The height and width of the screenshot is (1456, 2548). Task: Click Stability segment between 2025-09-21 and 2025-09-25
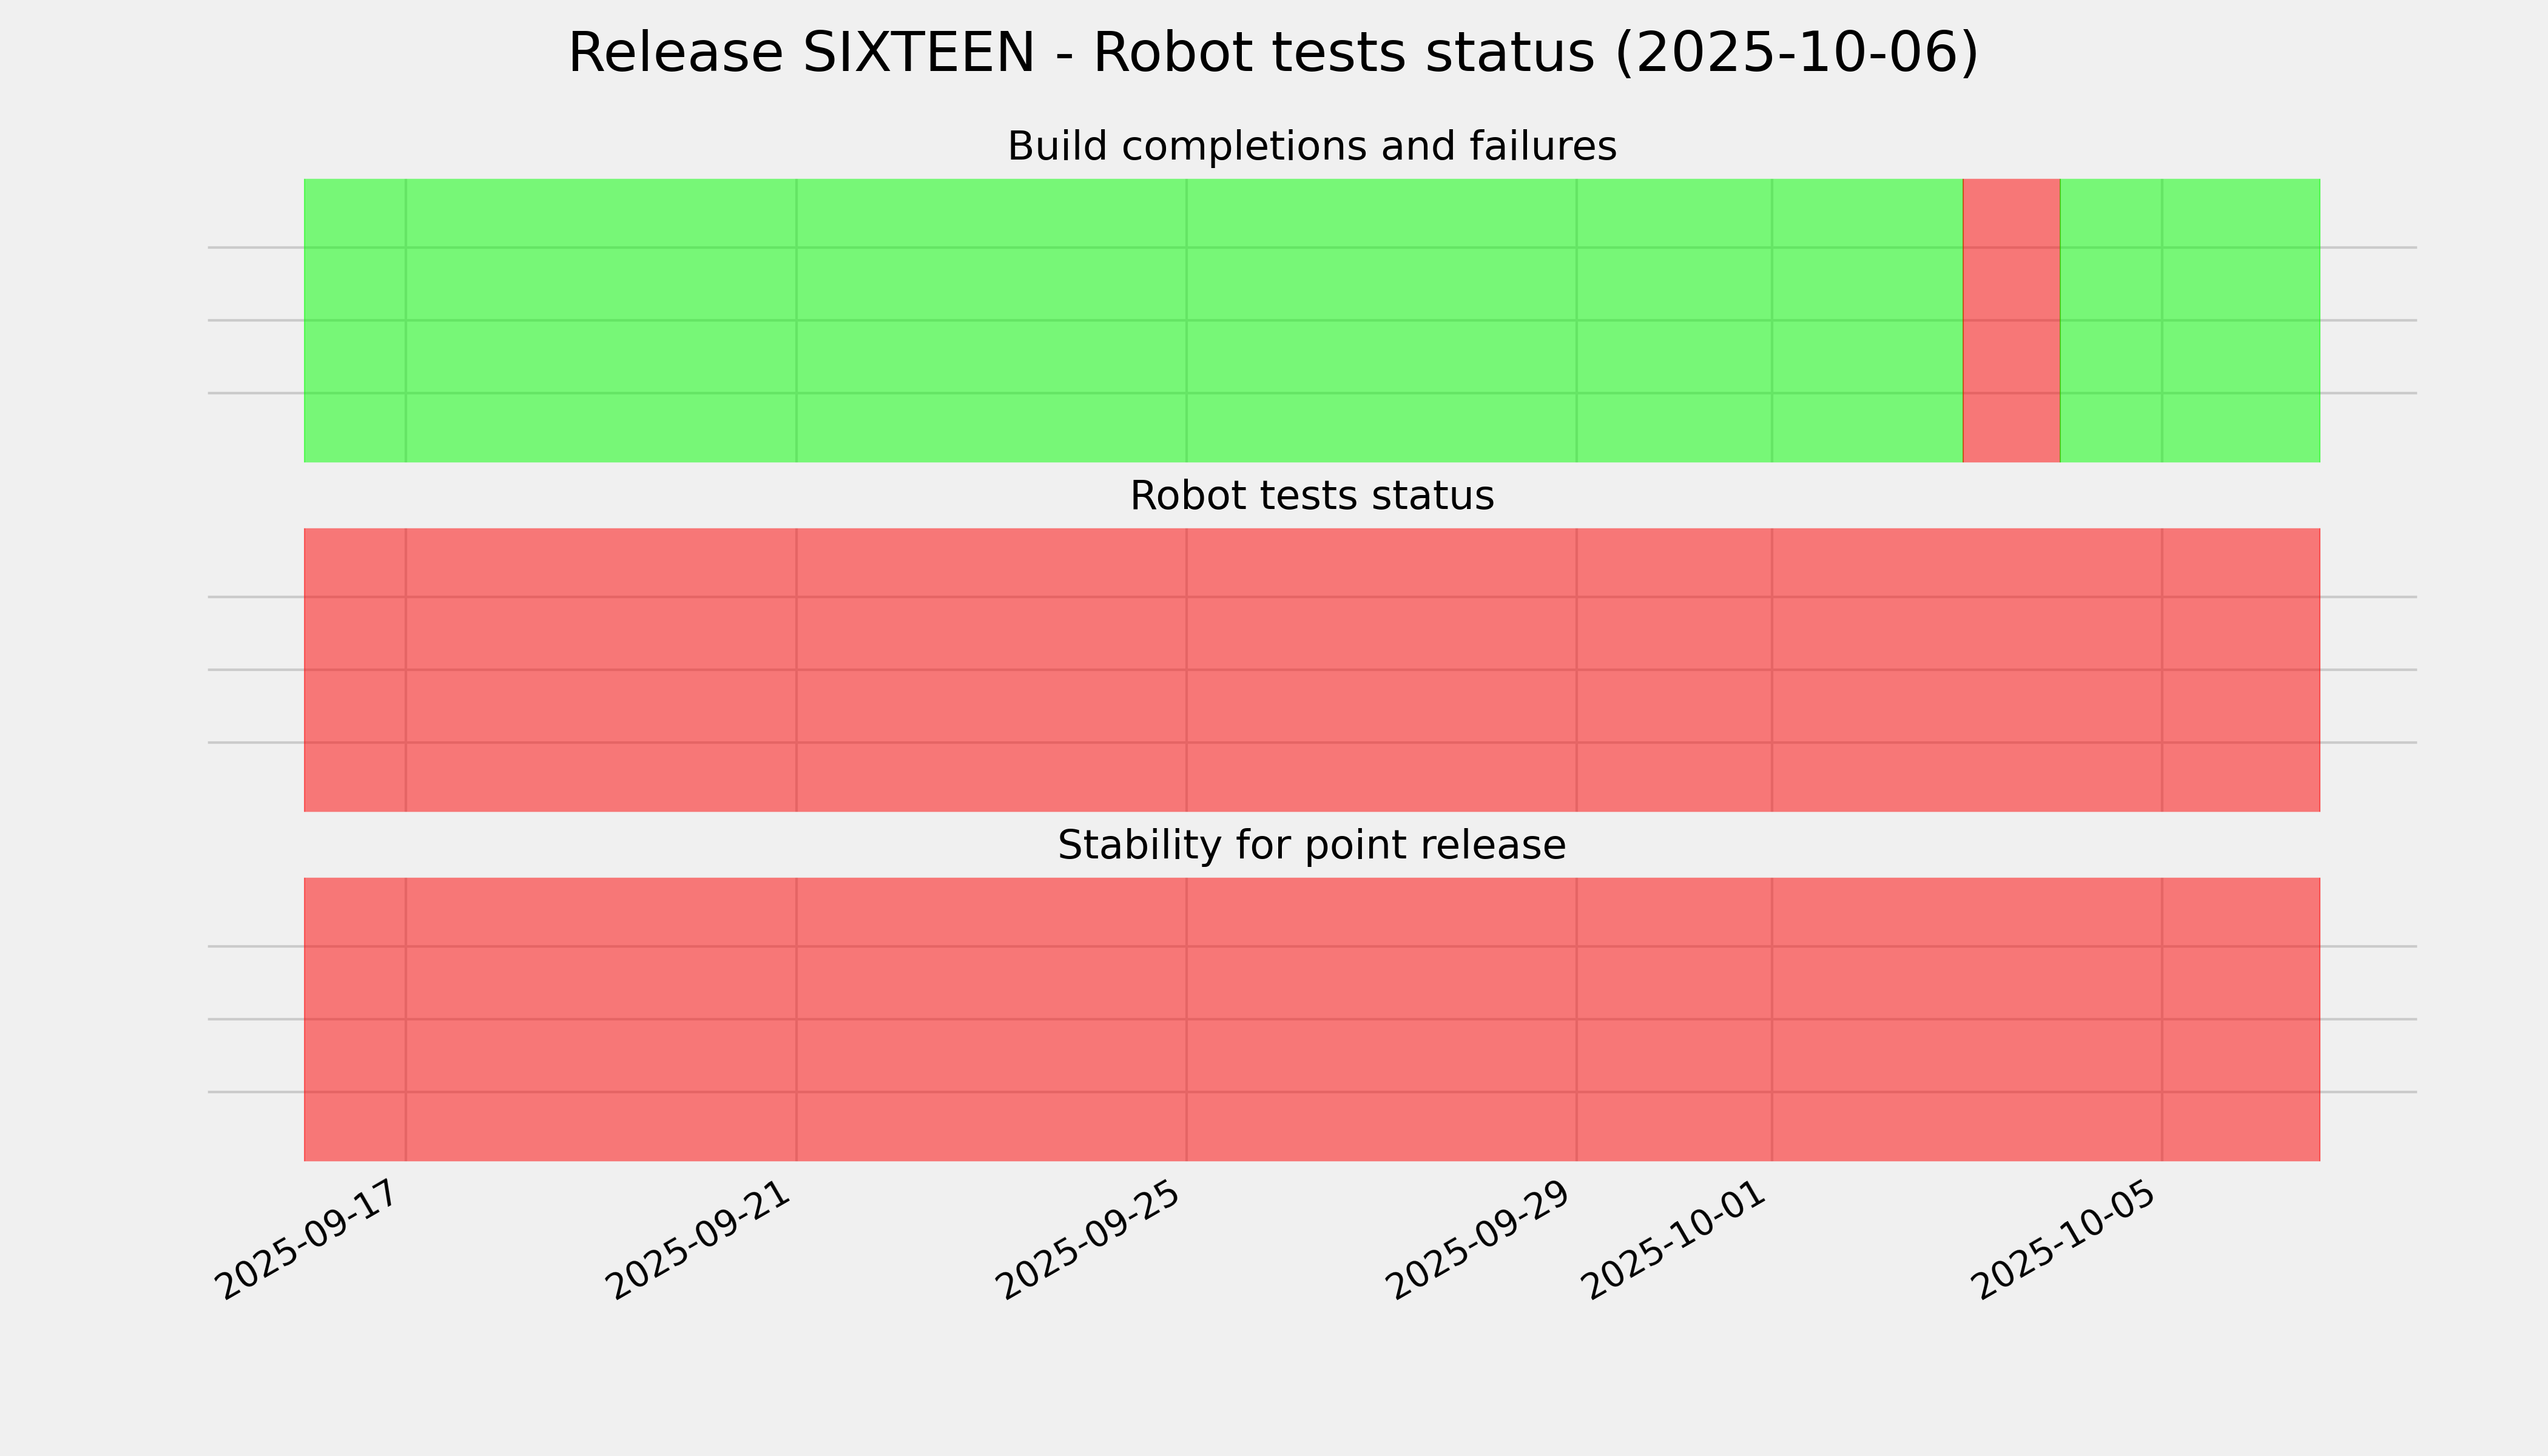coord(990,1019)
